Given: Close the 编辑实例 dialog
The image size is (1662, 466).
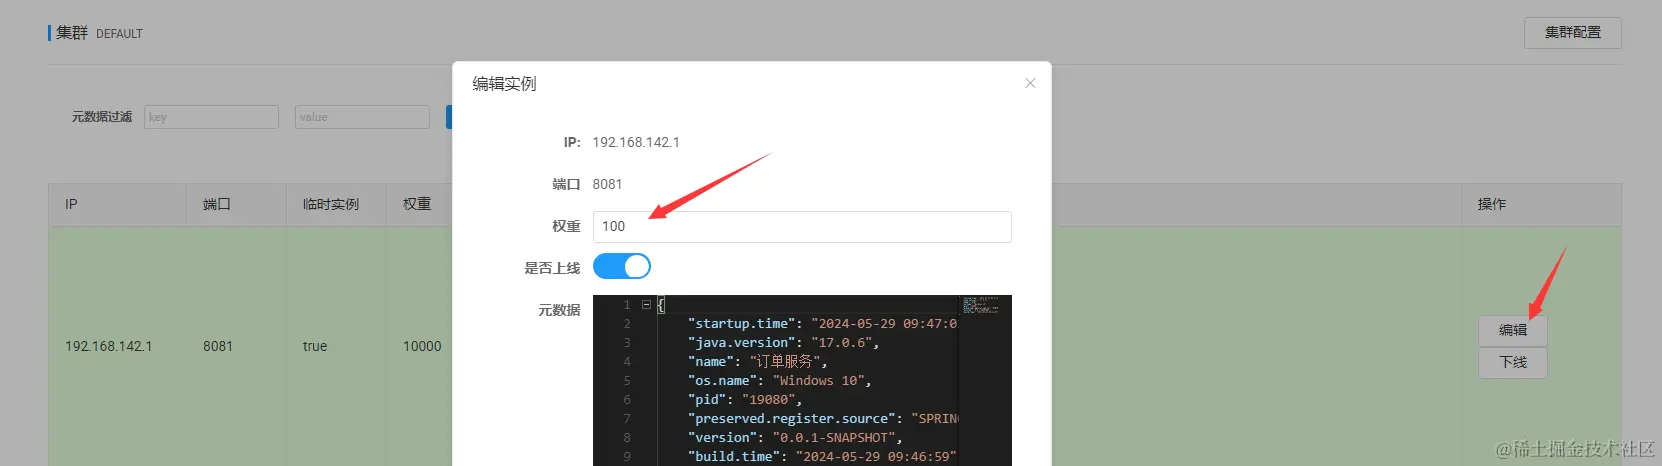Looking at the screenshot, I should (x=1030, y=83).
